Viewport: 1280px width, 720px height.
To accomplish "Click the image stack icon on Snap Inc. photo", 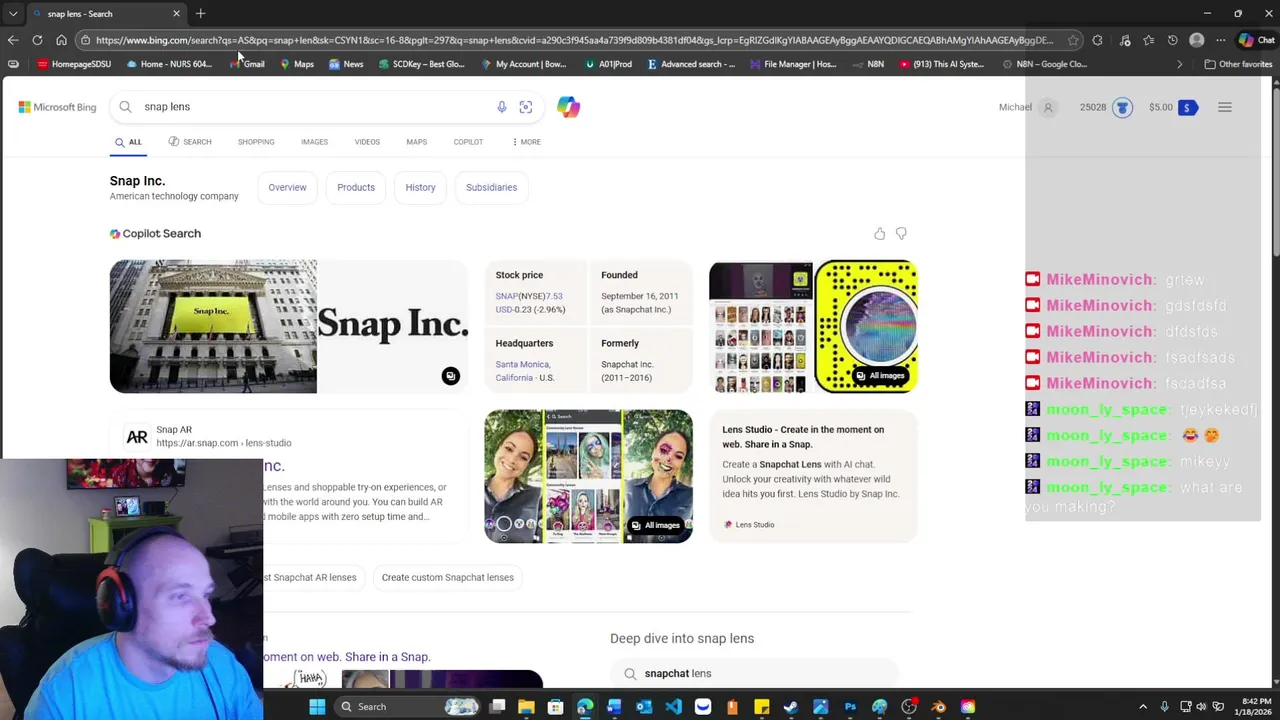I will click(x=450, y=376).
